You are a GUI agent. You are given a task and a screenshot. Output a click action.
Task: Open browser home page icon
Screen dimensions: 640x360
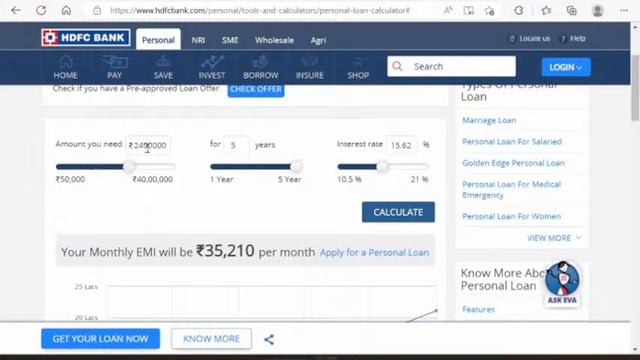click(x=66, y=10)
